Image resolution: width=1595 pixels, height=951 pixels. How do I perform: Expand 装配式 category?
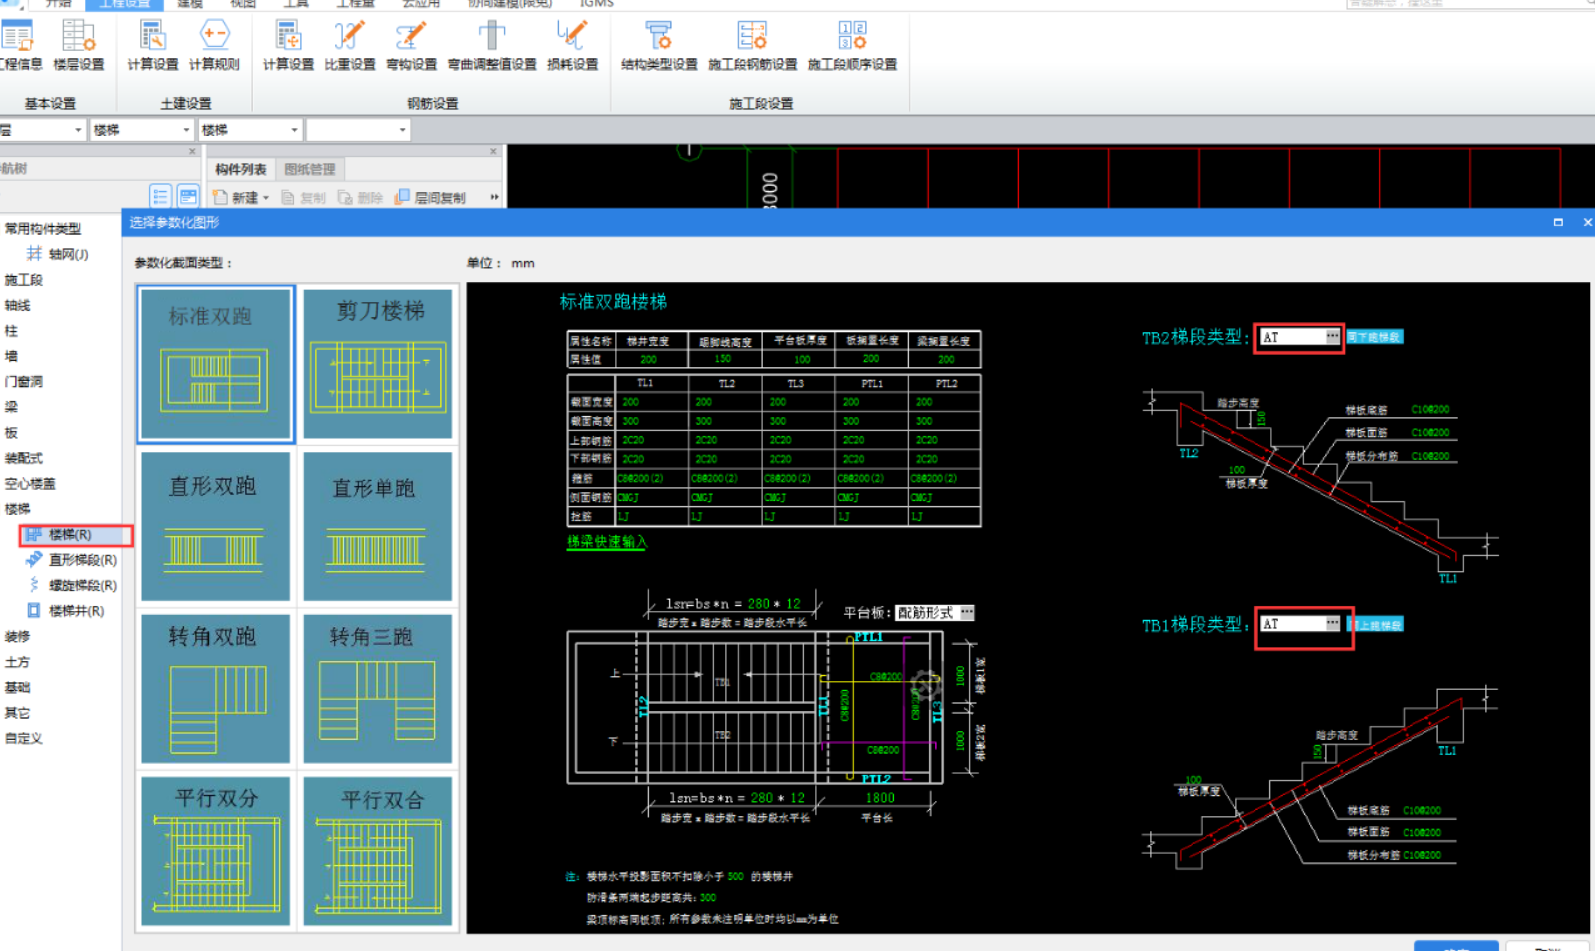[x=23, y=458]
